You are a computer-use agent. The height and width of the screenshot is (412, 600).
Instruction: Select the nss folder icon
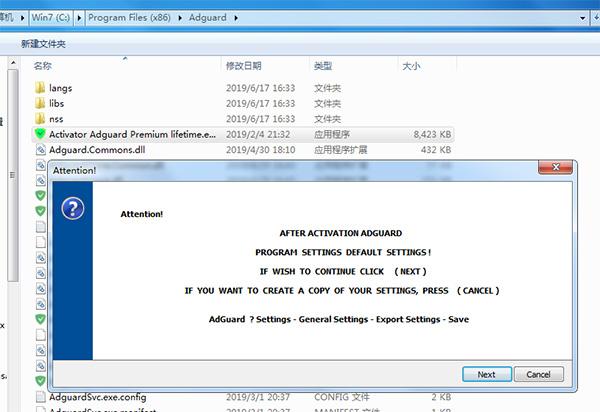click(x=40, y=119)
